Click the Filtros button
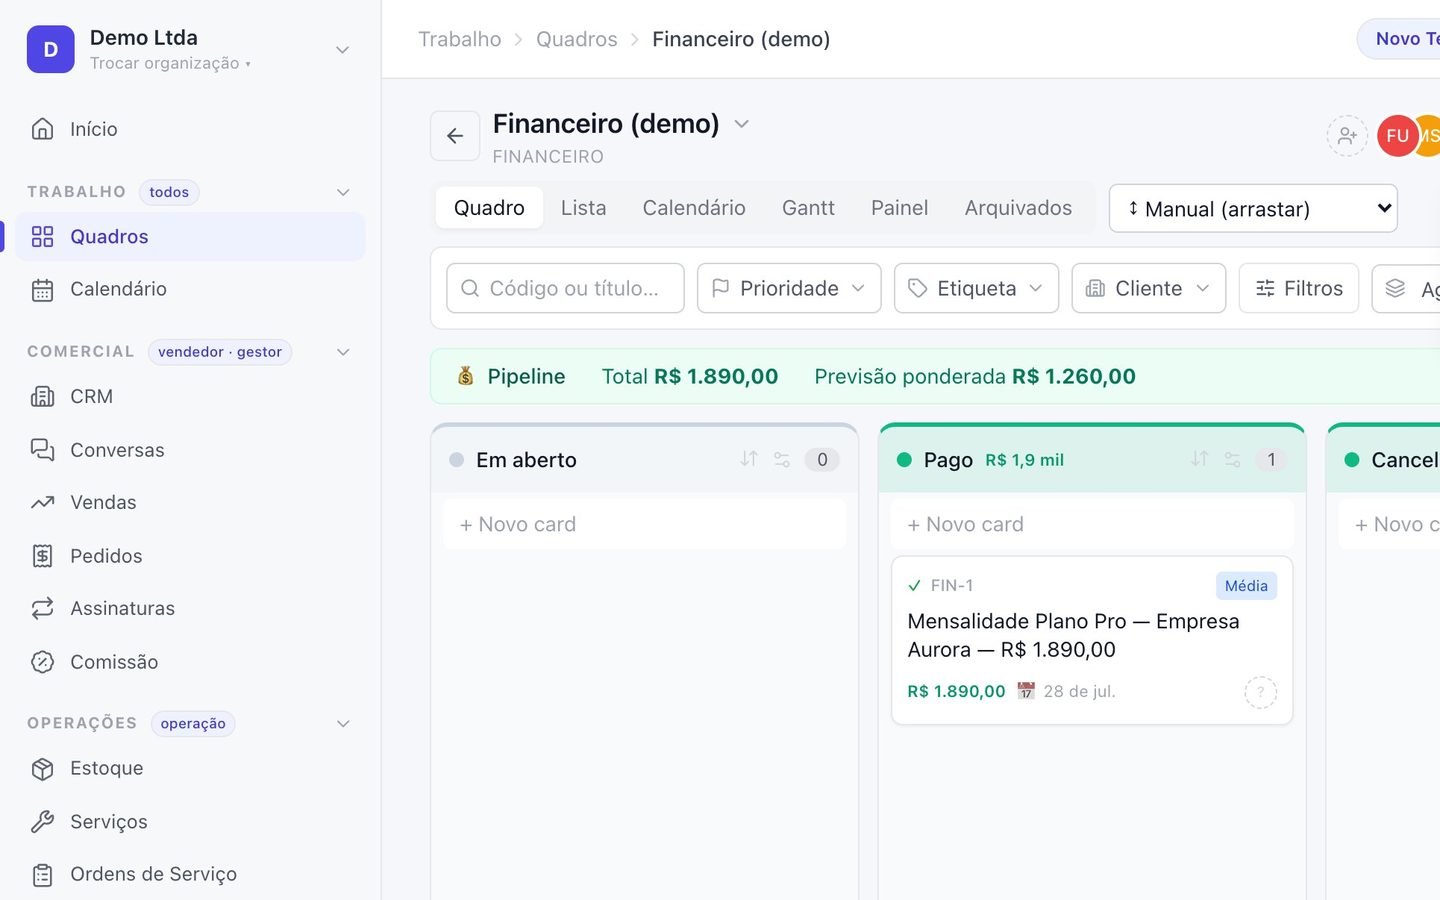Image resolution: width=1440 pixels, height=900 pixels. tap(1298, 288)
